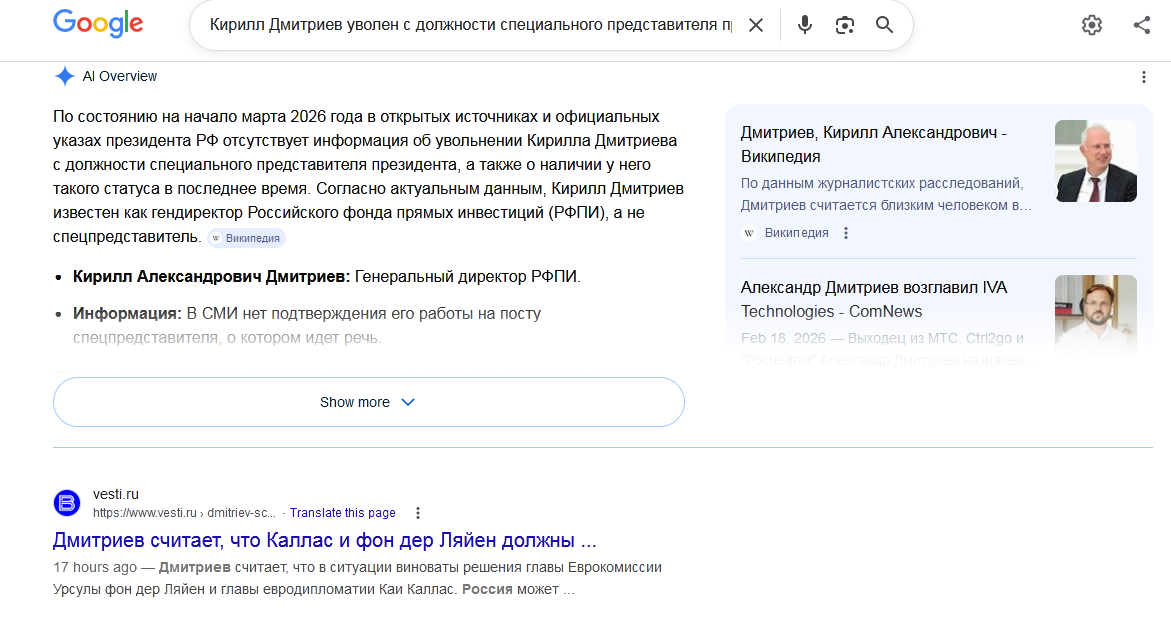The height and width of the screenshot is (629, 1171).
Task: Click ComNews article photo thumbnail
Action: pyautogui.click(x=1095, y=316)
